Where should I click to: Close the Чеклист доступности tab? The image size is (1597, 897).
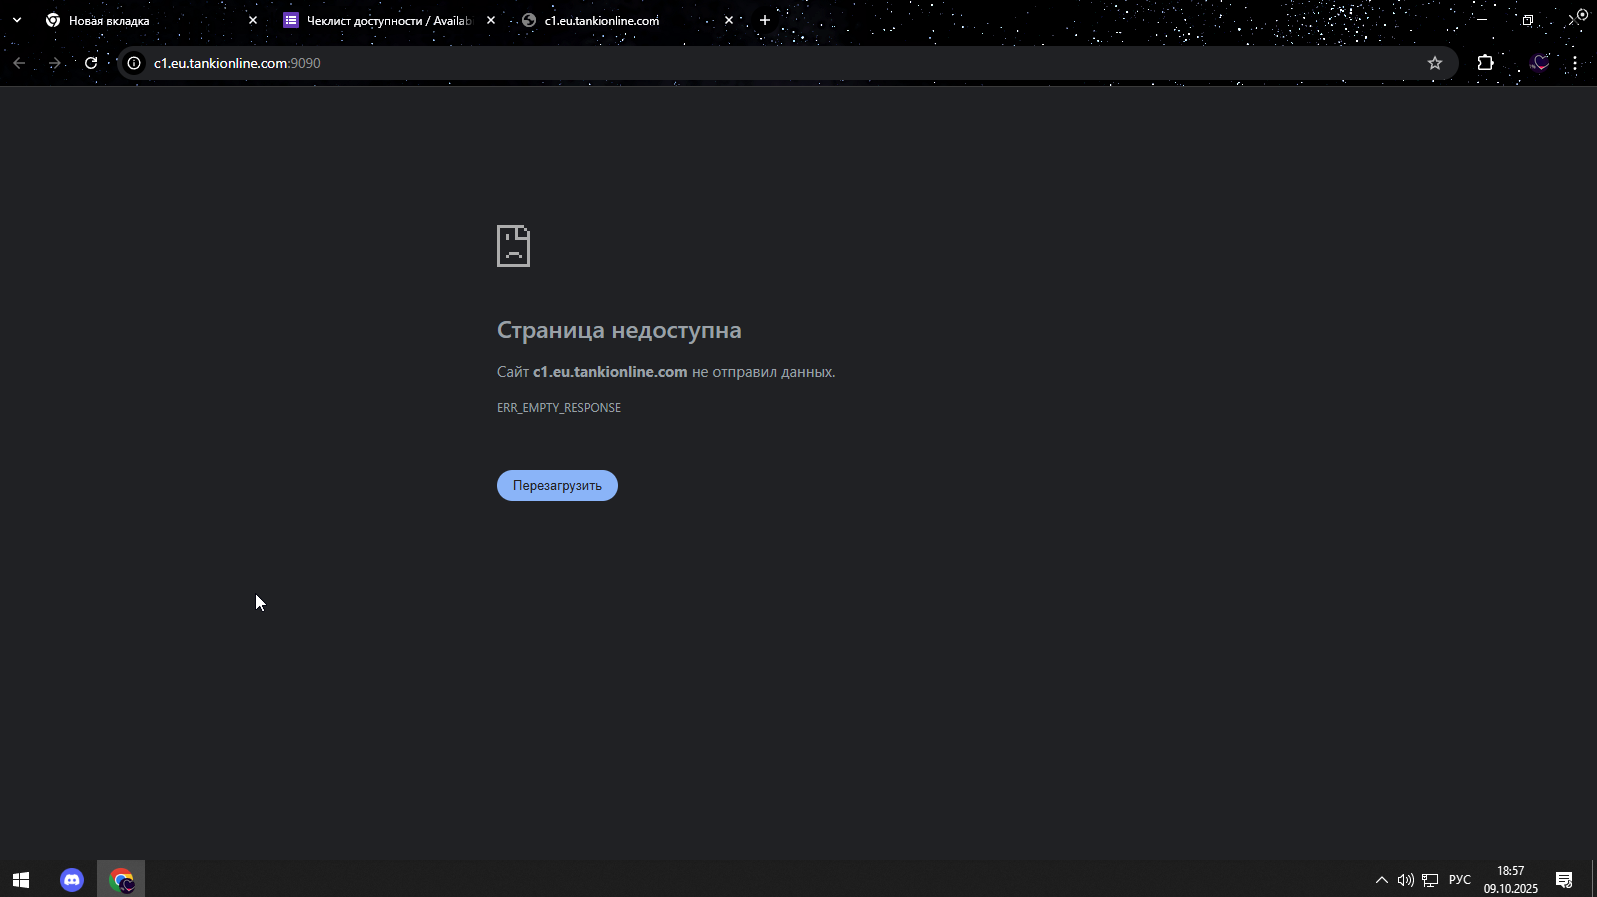(491, 20)
